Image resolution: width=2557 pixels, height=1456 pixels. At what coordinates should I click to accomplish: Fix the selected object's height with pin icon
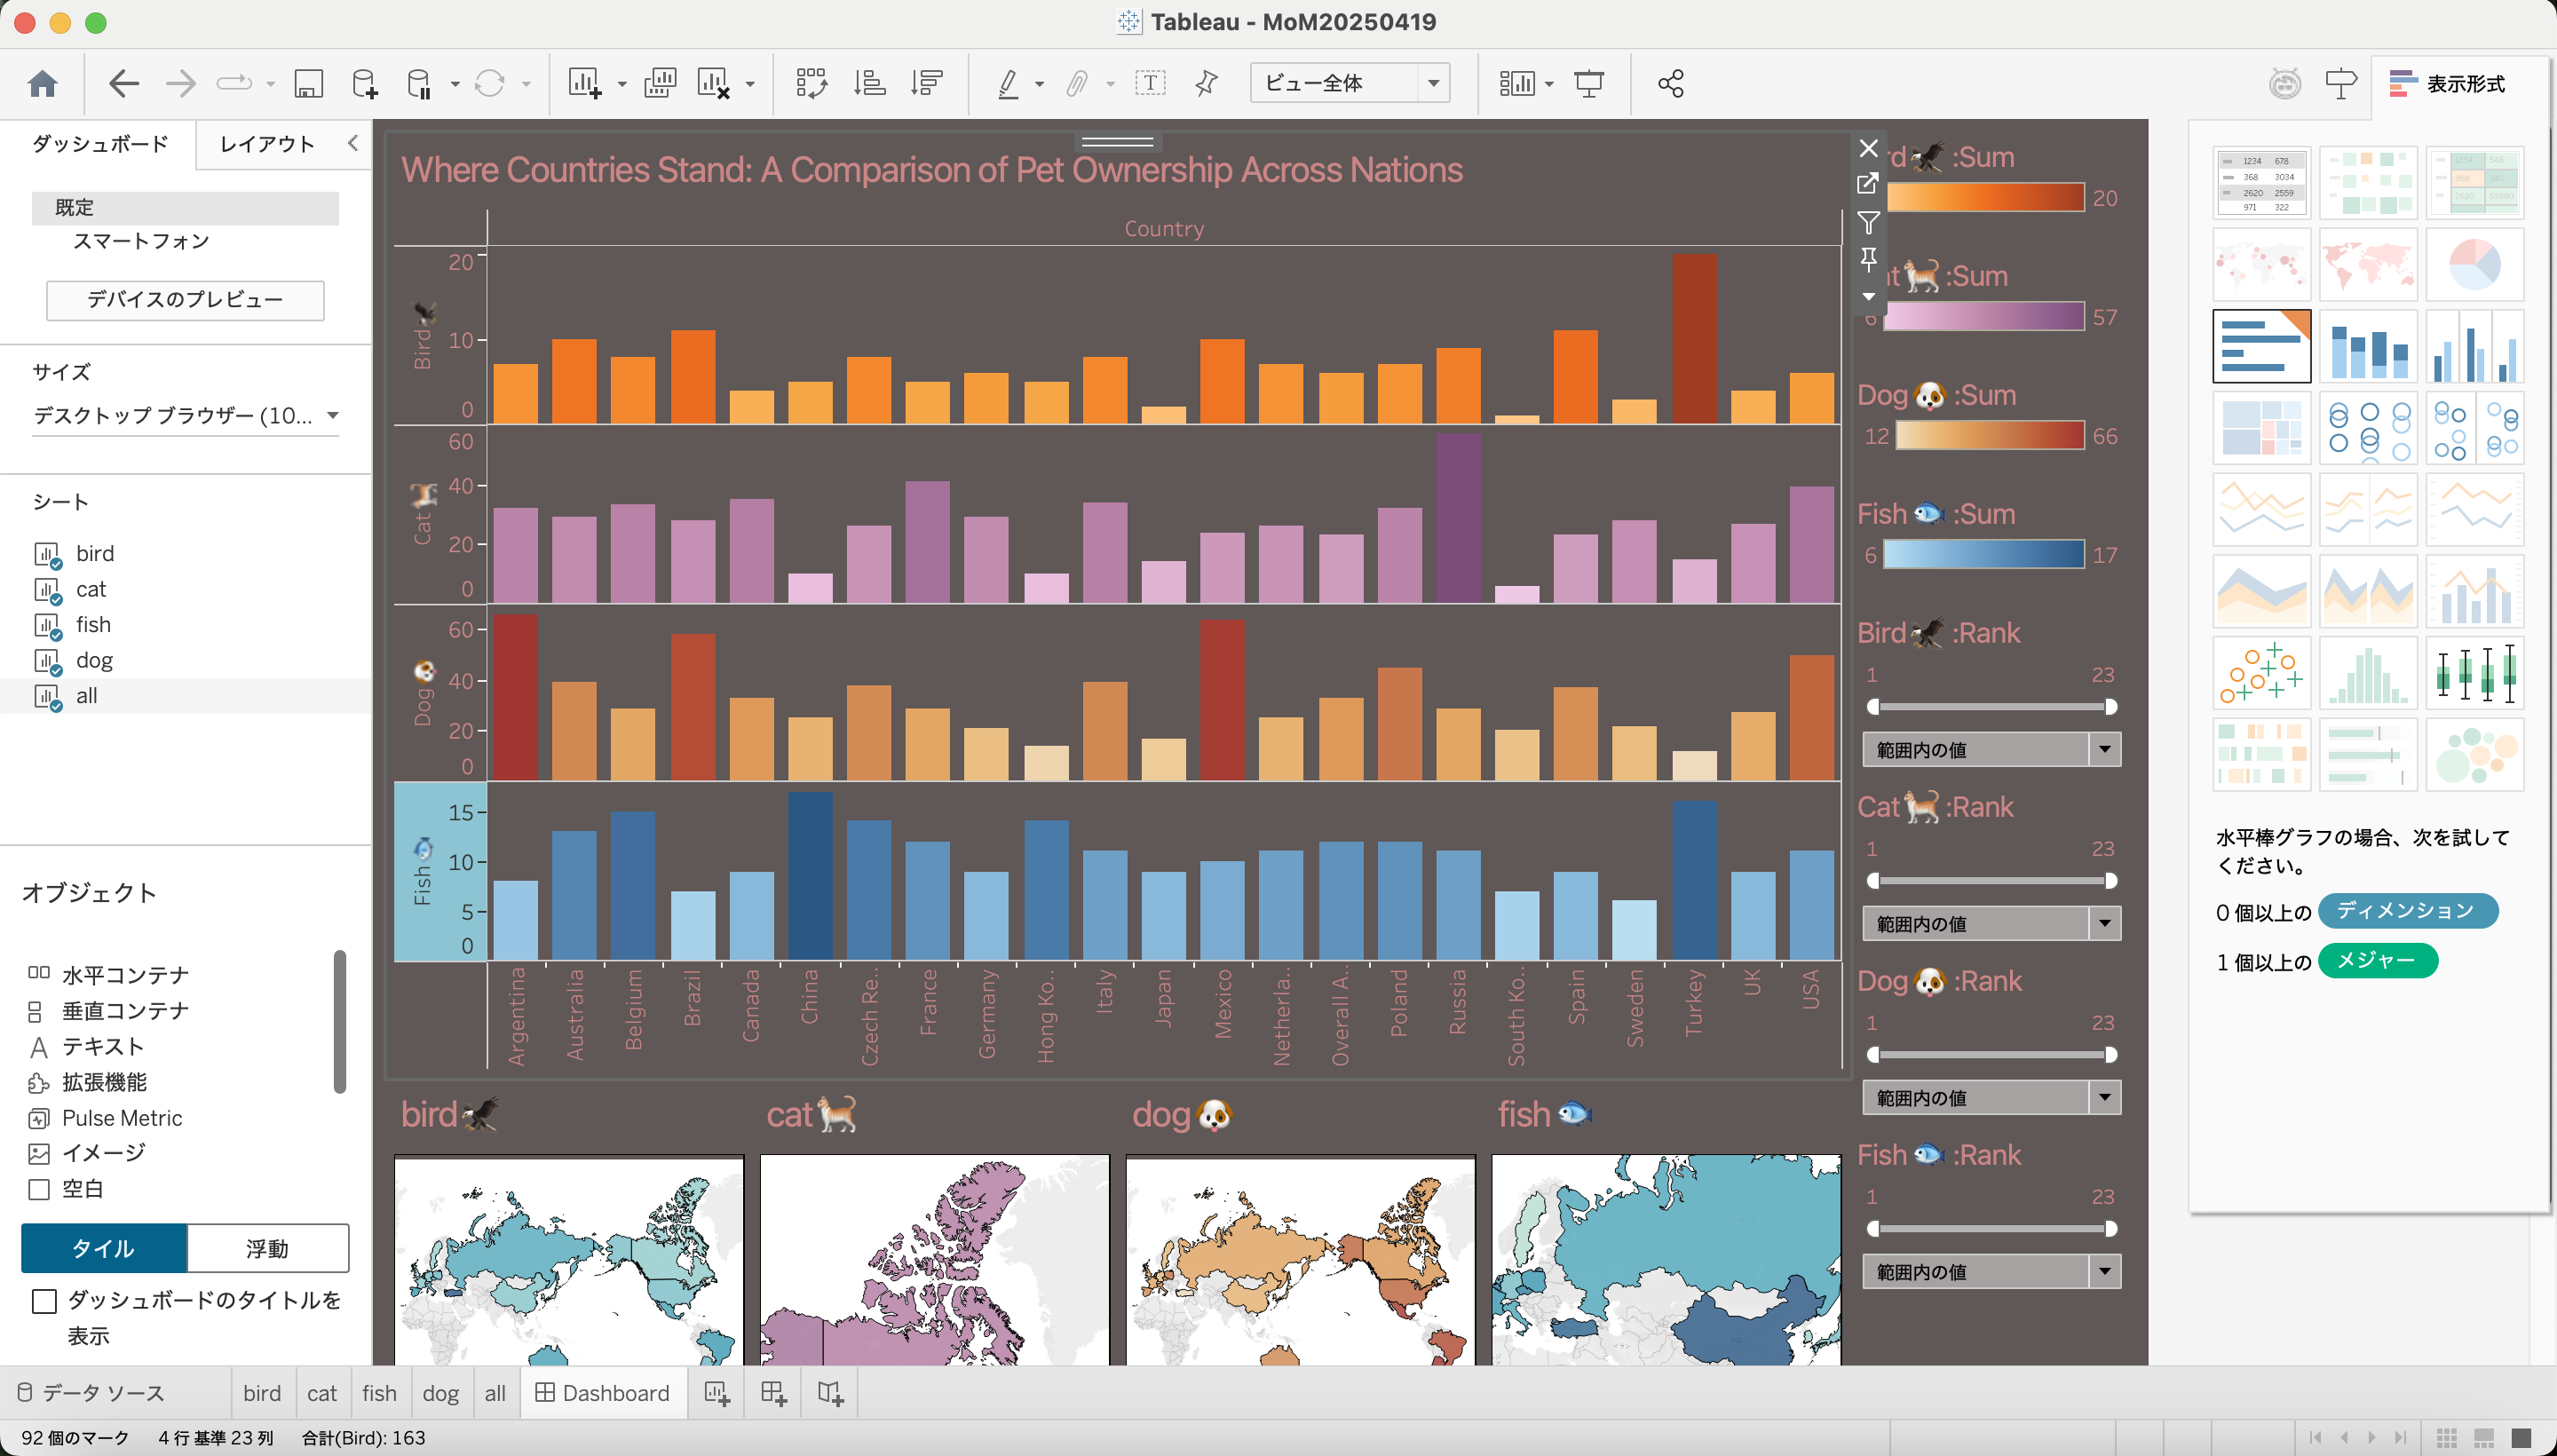(x=1868, y=259)
